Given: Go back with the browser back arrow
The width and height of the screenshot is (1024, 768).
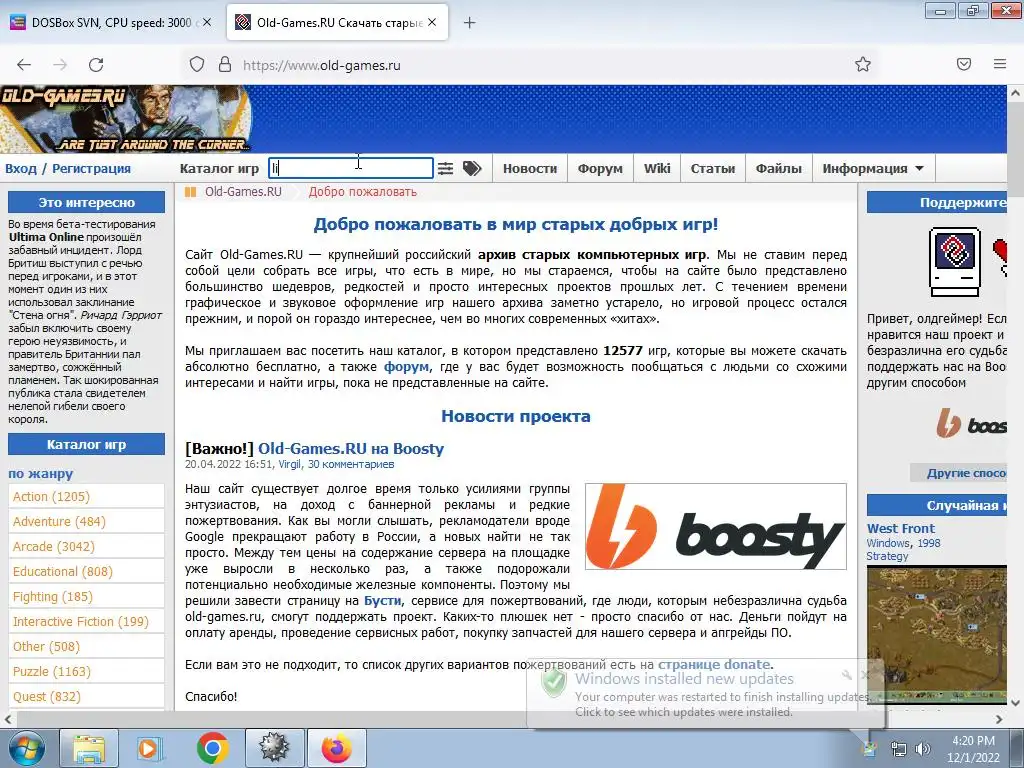Looking at the screenshot, I should click(24, 65).
